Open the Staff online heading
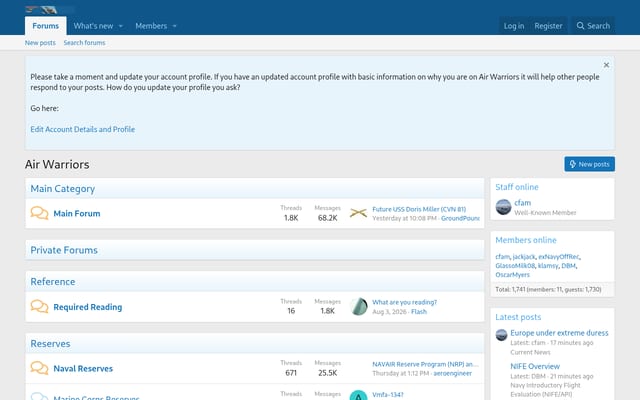 (517, 187)
